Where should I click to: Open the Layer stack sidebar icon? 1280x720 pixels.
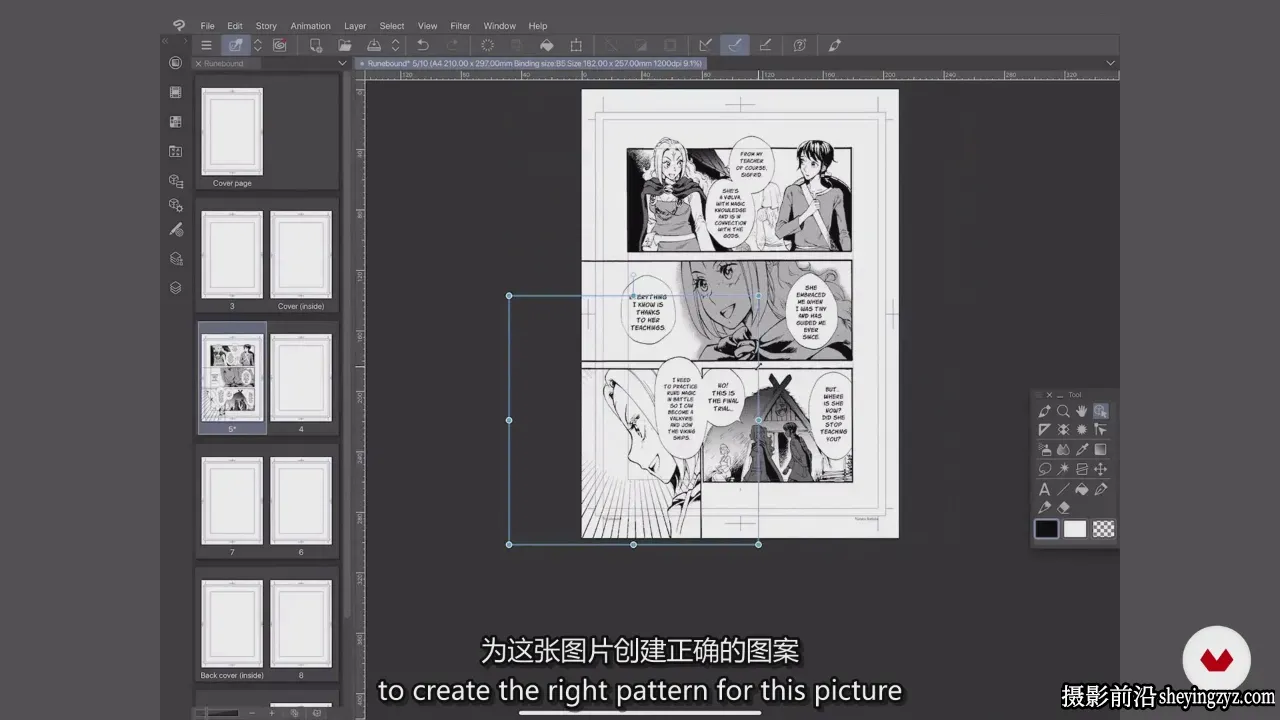click(176, 287)
